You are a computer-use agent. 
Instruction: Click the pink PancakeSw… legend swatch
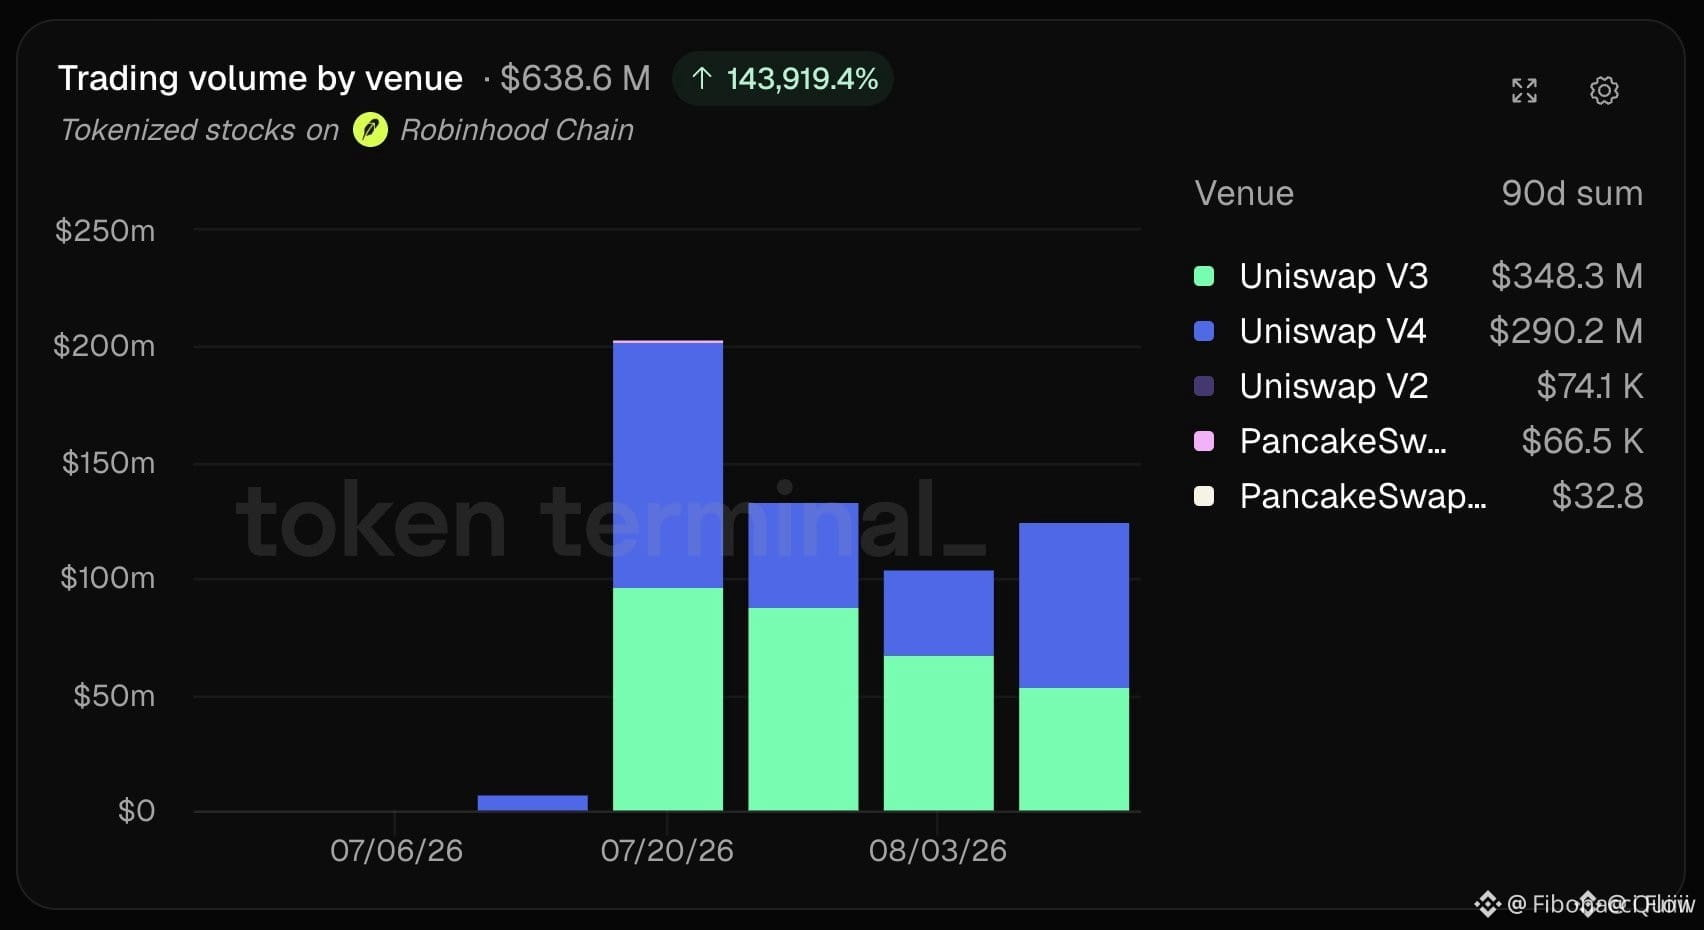1204,441
